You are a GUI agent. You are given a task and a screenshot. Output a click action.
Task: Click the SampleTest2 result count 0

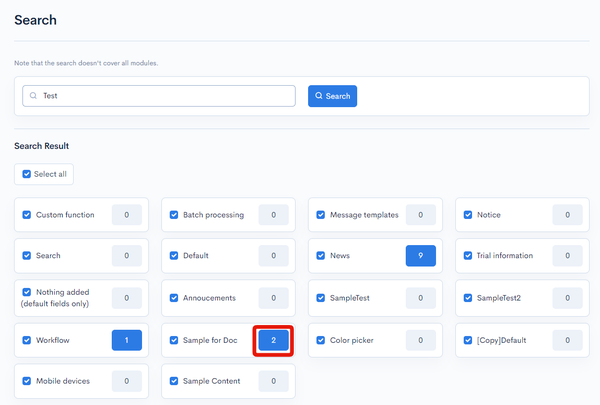[567, 298]
